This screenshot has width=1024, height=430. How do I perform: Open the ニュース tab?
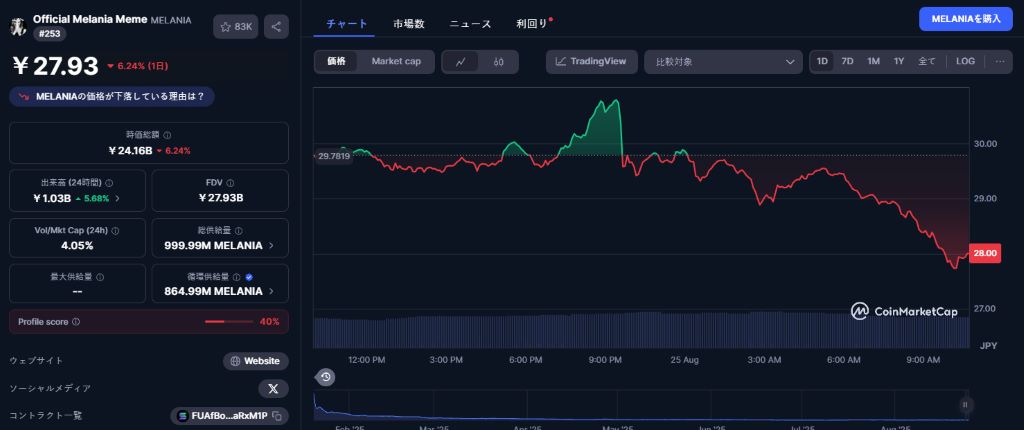coord(470,24)
